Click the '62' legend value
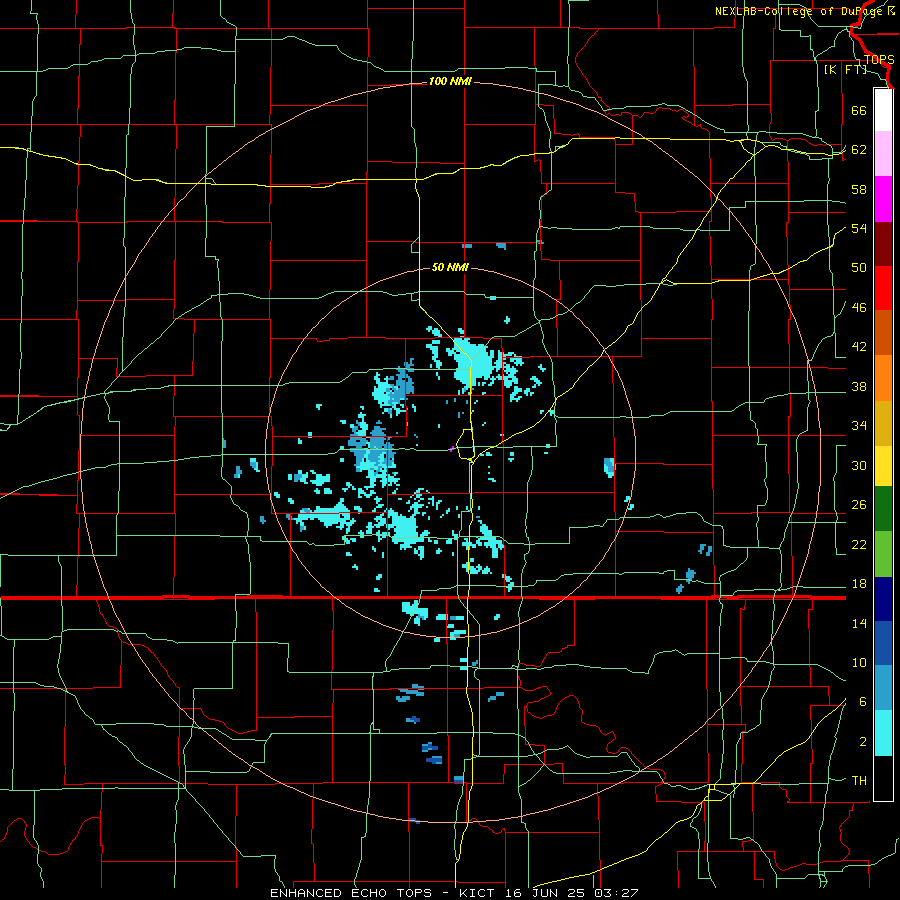This screenshot has width=900, height=900. point(859,150)
